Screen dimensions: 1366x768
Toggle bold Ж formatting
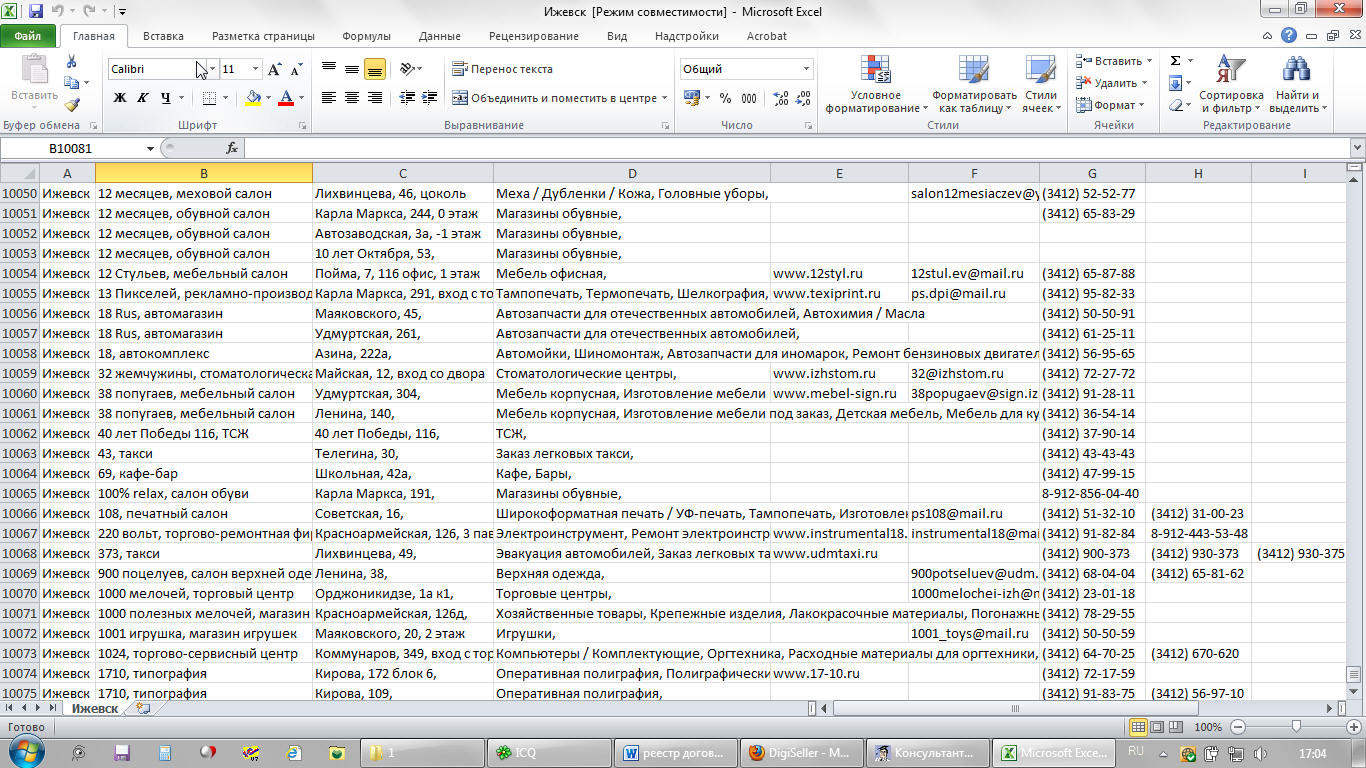(x=120, y=98)
